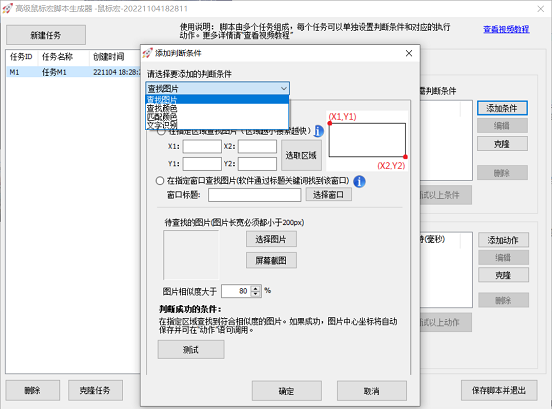Click 添加条件 in the main window
Viewport: 552px width, 409px height.
pos(502,108)
